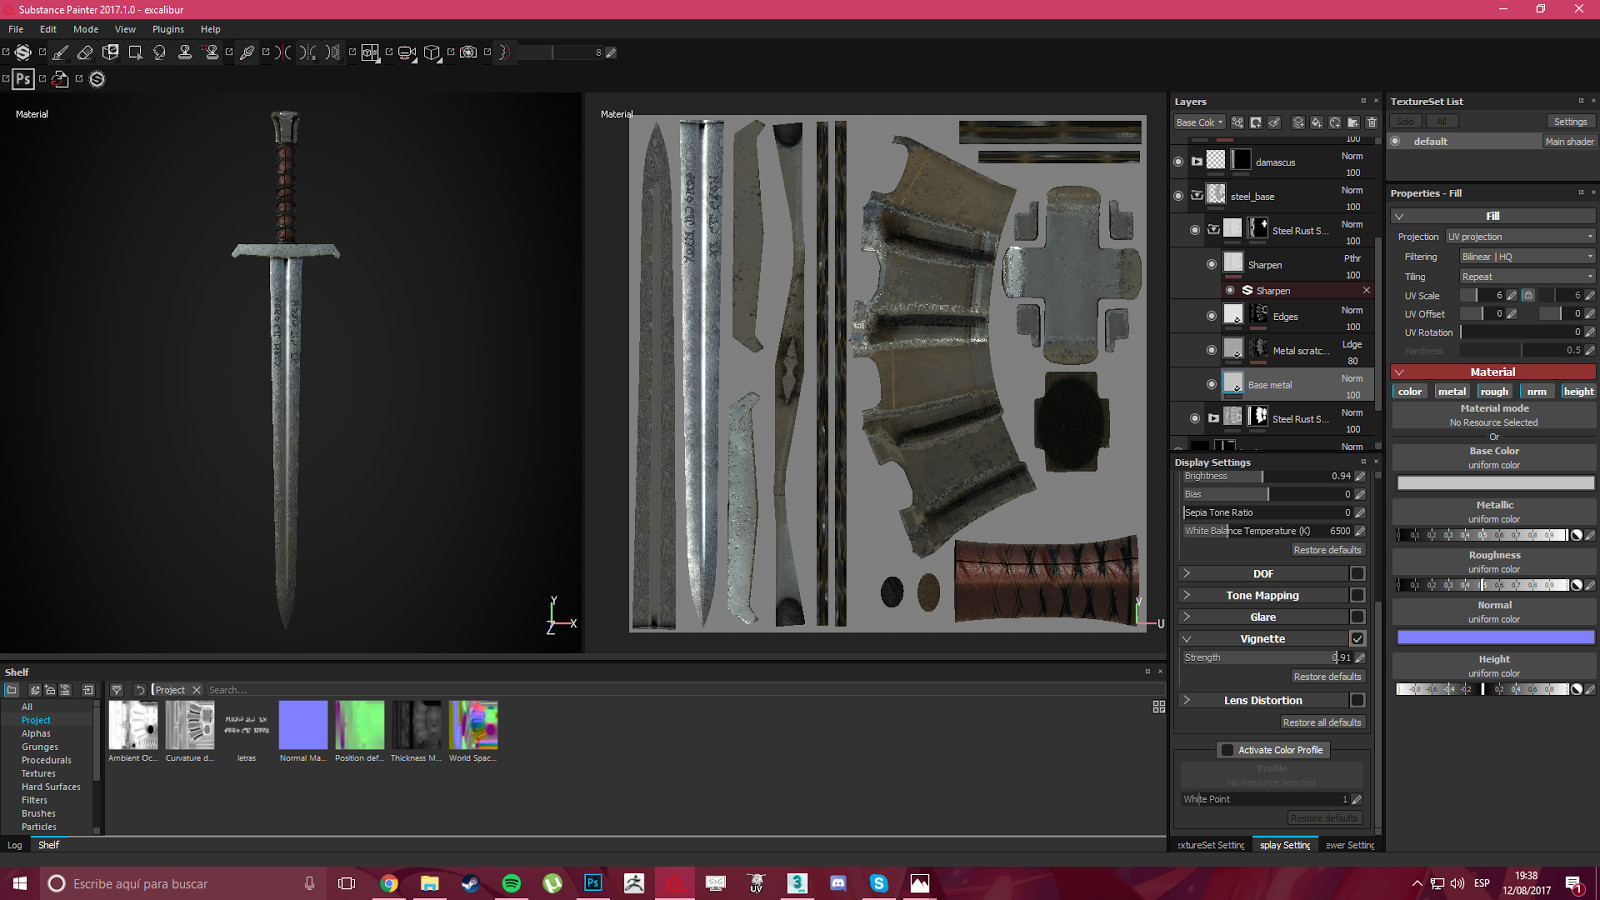Expand the Tone Mapping section
The width and height of the screenshot is (1600, 900).
click(x=1187, y=595)
